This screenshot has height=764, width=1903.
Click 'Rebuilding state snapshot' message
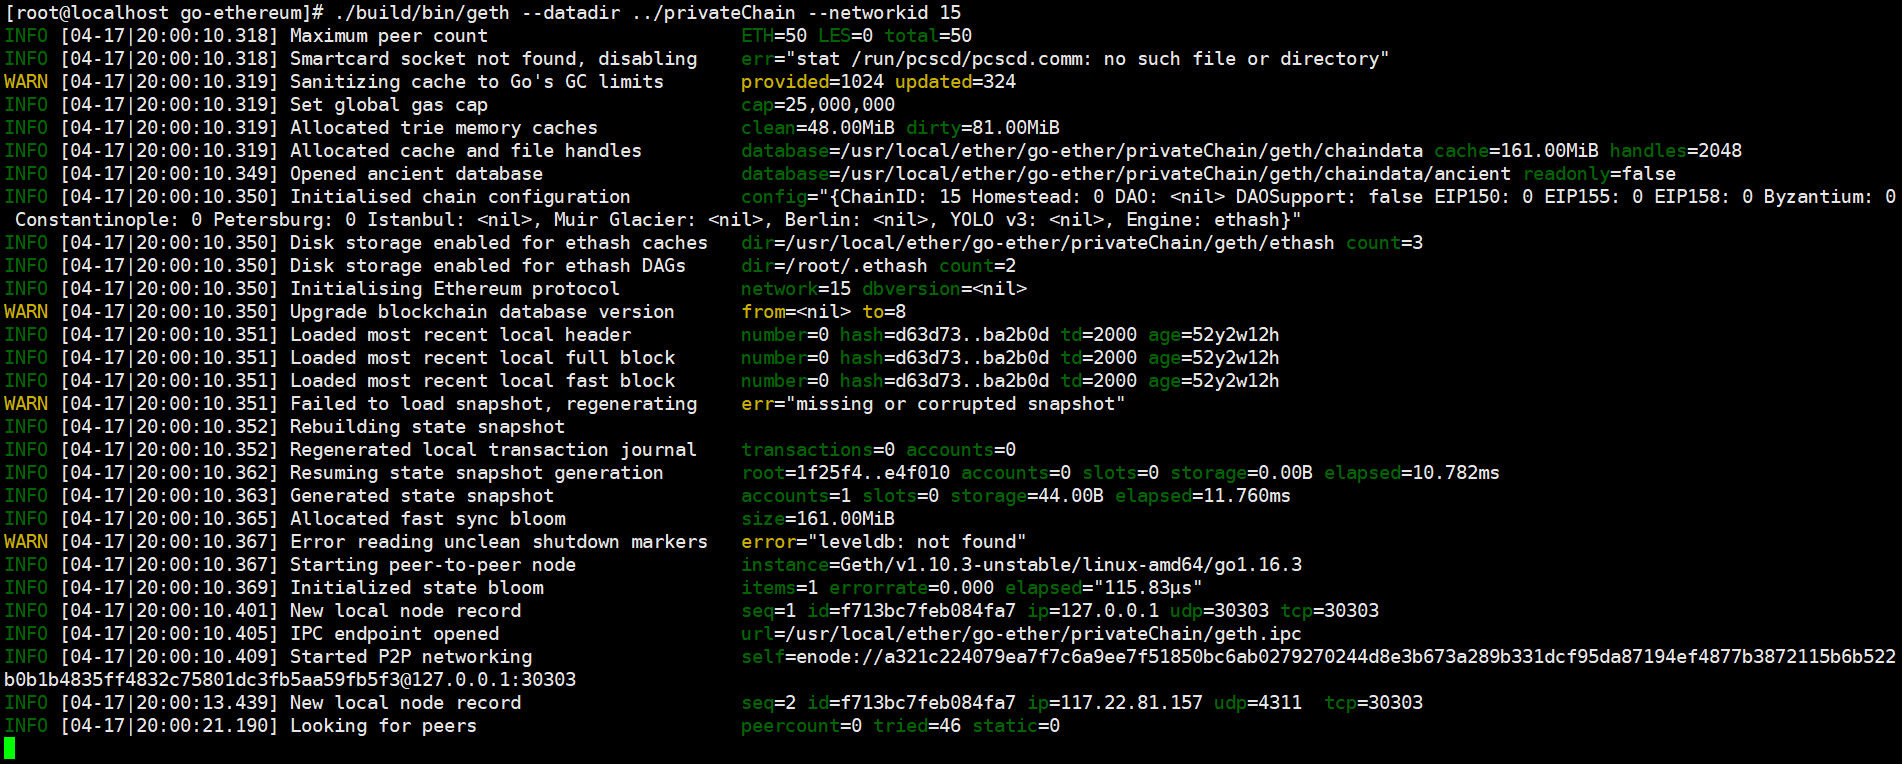(x=427, y=427)
